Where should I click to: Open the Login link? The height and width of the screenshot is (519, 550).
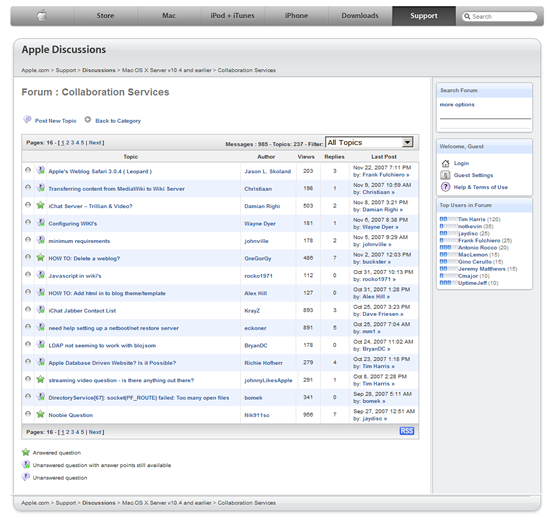click(x=461, y=163)
